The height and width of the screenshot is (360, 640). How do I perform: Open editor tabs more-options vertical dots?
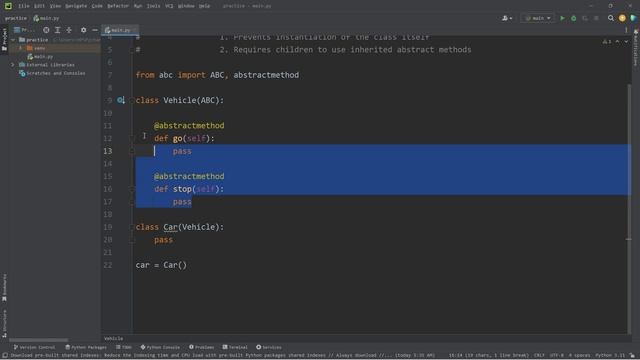coord(626,30)
